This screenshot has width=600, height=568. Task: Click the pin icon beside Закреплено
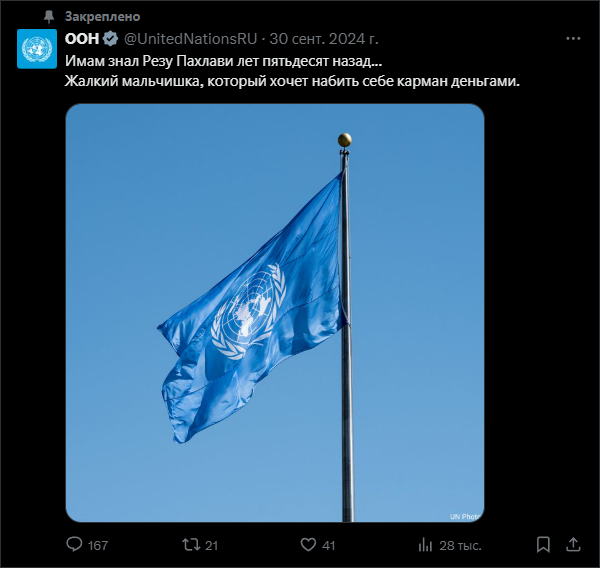49,16
